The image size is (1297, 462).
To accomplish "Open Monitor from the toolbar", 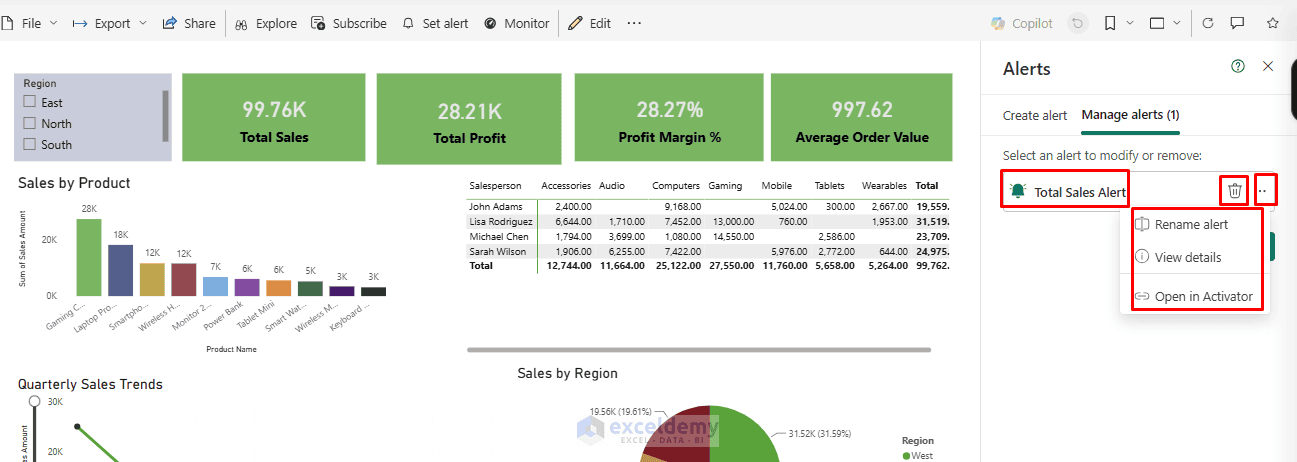I will [x=516, y=23].
